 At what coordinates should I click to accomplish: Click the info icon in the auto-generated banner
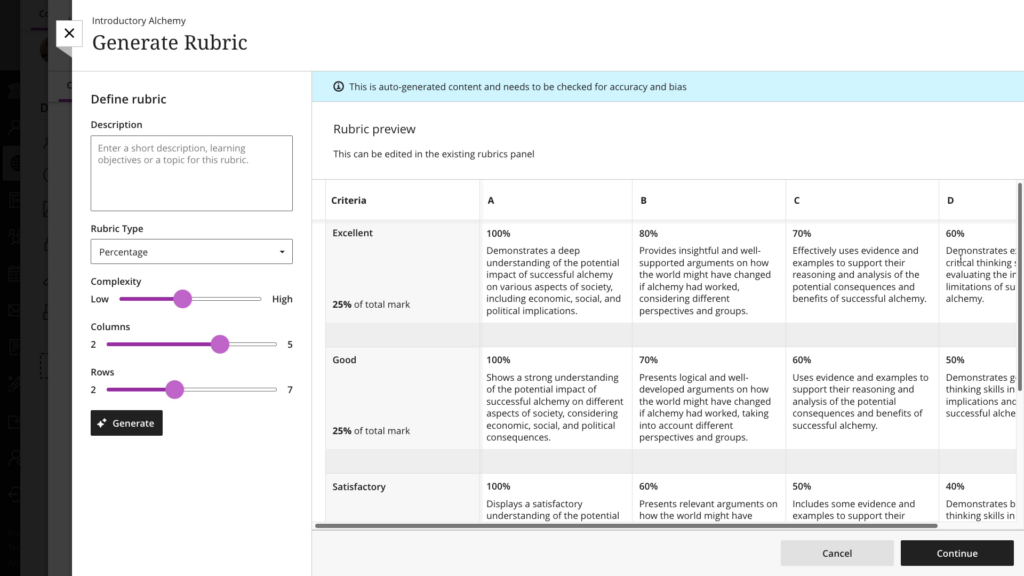(338, 87)
